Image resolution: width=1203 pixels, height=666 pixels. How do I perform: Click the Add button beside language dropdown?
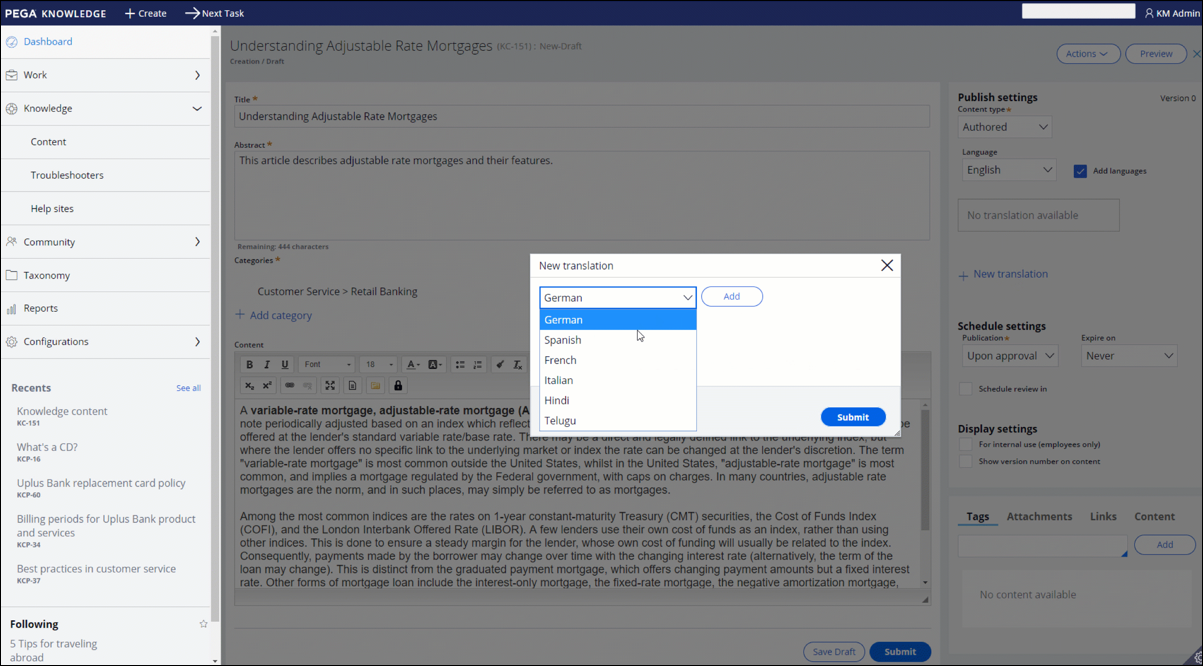coord(731,297)
